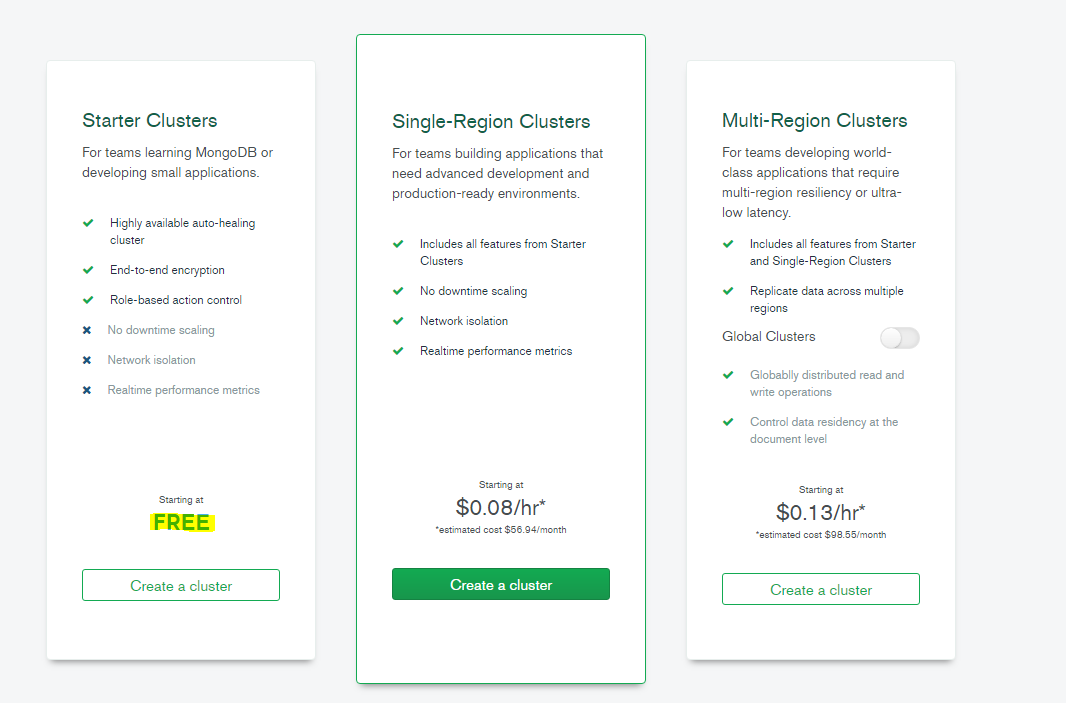1066x703 pixels.
Task: Select the checkmark next to Replicate data across multiple regions
Action: tap(728, 291)
